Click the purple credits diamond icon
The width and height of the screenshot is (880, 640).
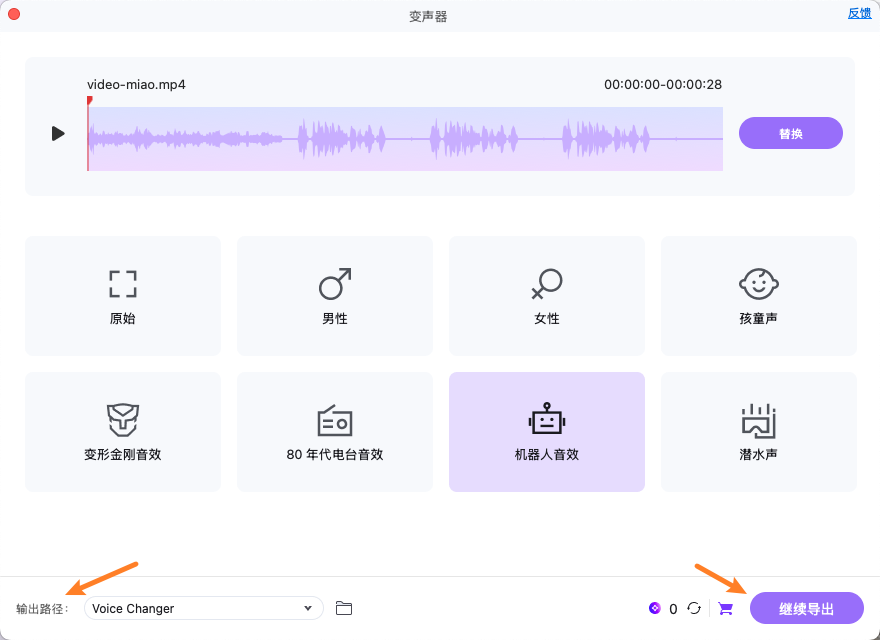coord(657,608)
